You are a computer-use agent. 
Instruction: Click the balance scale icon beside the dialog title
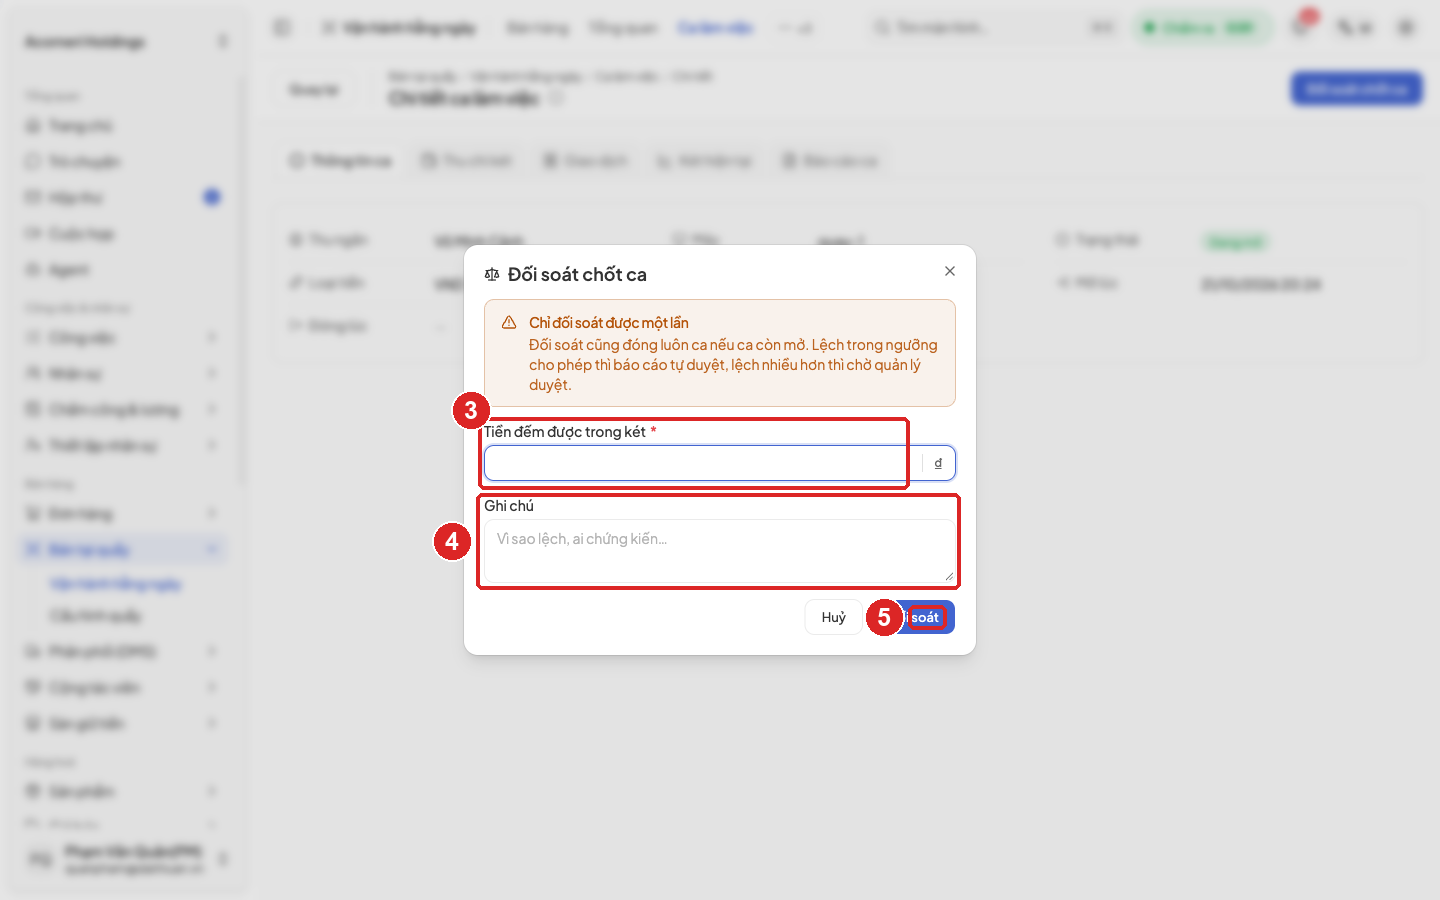[492, 274]
